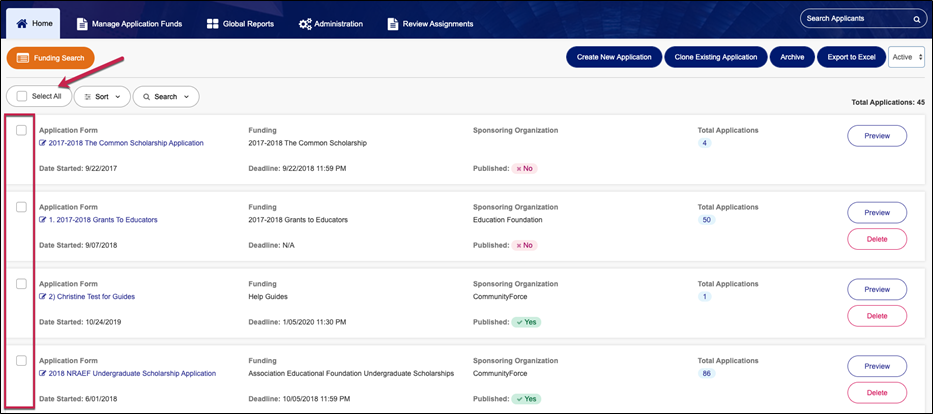Expand the Search dropdown filter
Viewport: 933px width, 414px height.
[x=166, y=97]
